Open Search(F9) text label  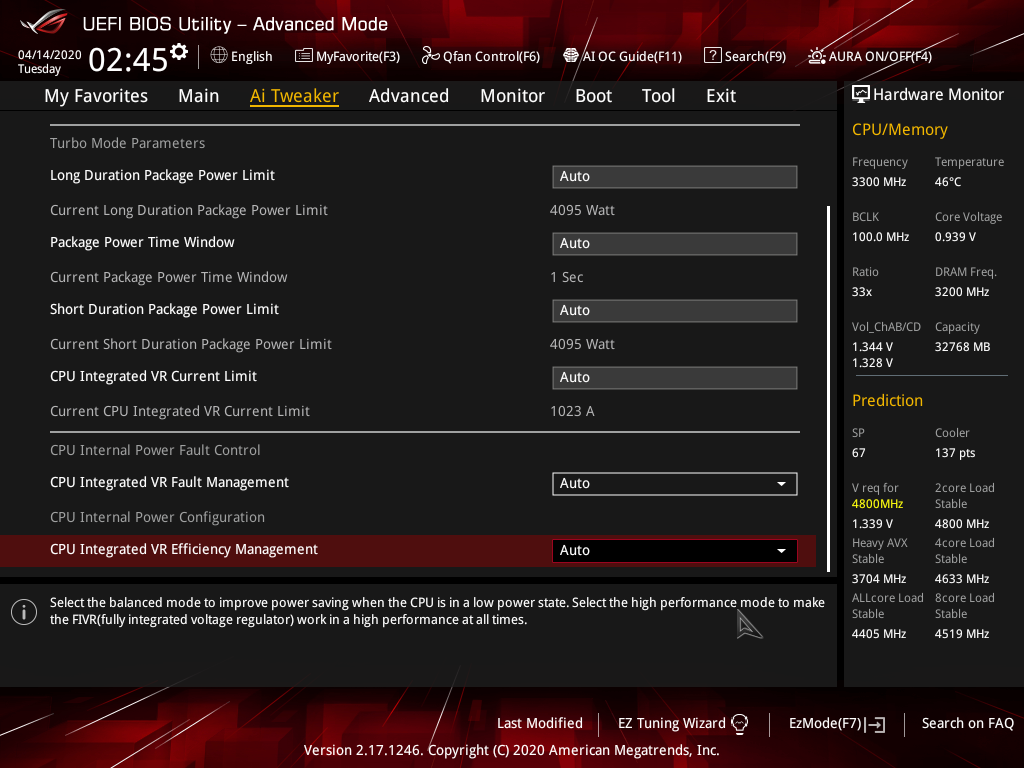pos(755,56)
